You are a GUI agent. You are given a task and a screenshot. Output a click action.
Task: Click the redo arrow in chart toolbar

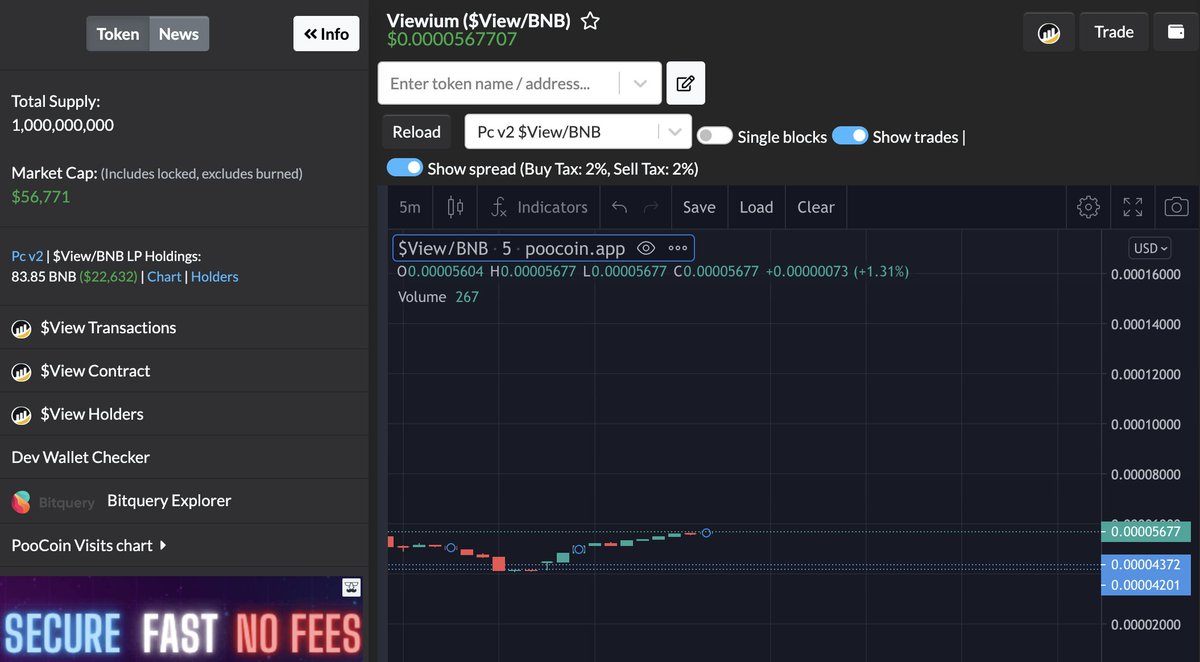[651, 207]
